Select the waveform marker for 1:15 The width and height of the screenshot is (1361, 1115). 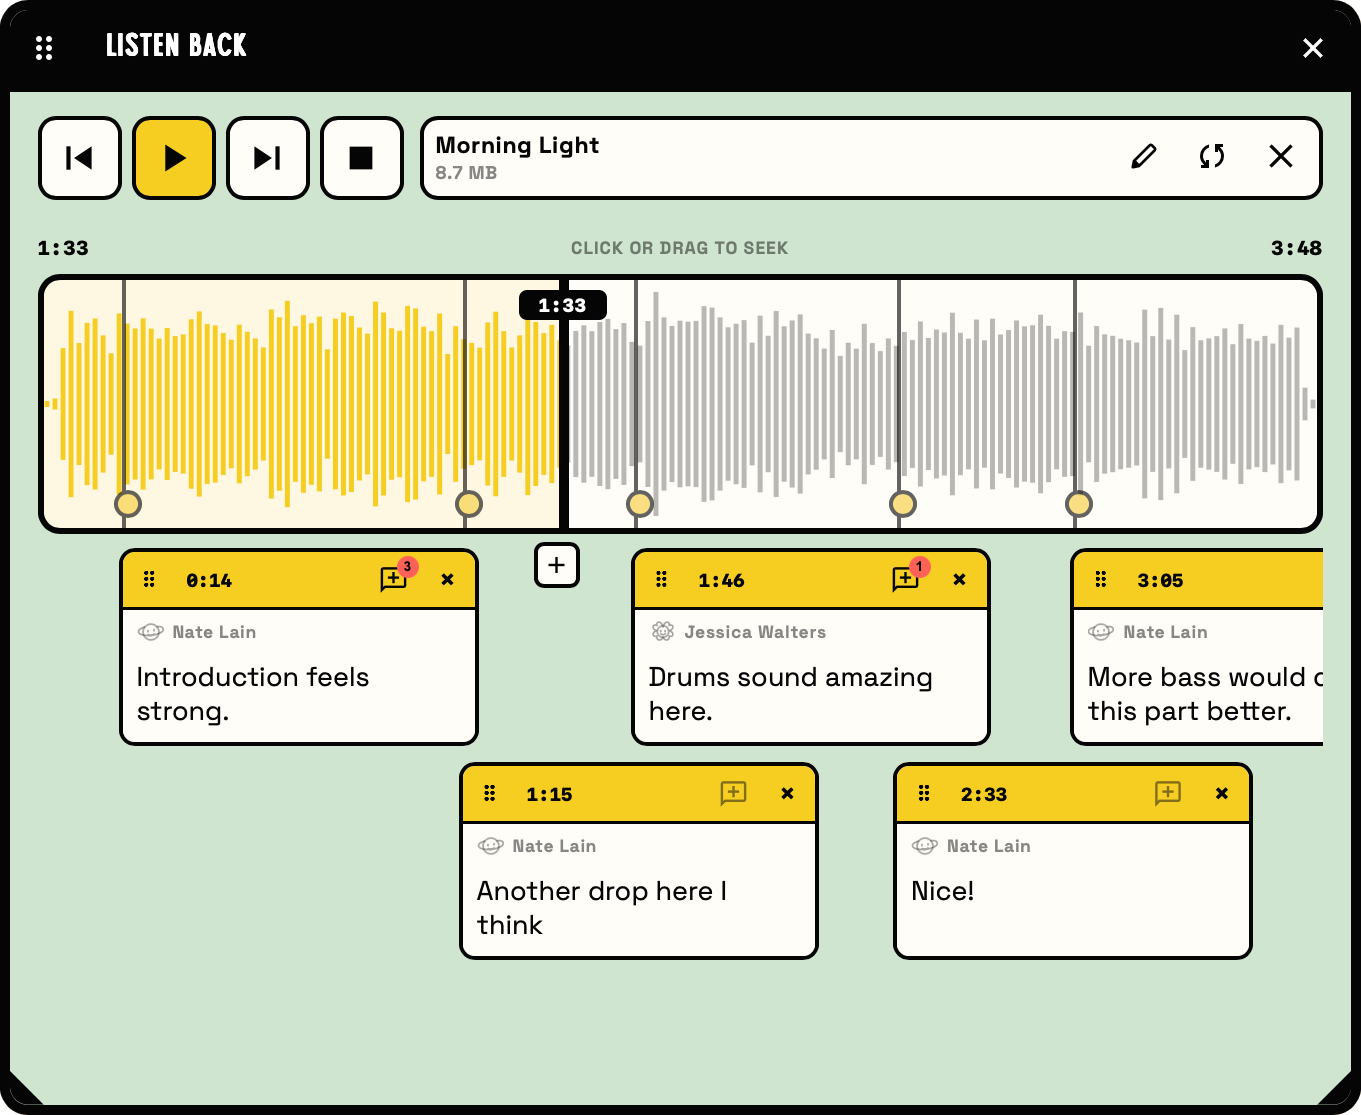[468, 504]
